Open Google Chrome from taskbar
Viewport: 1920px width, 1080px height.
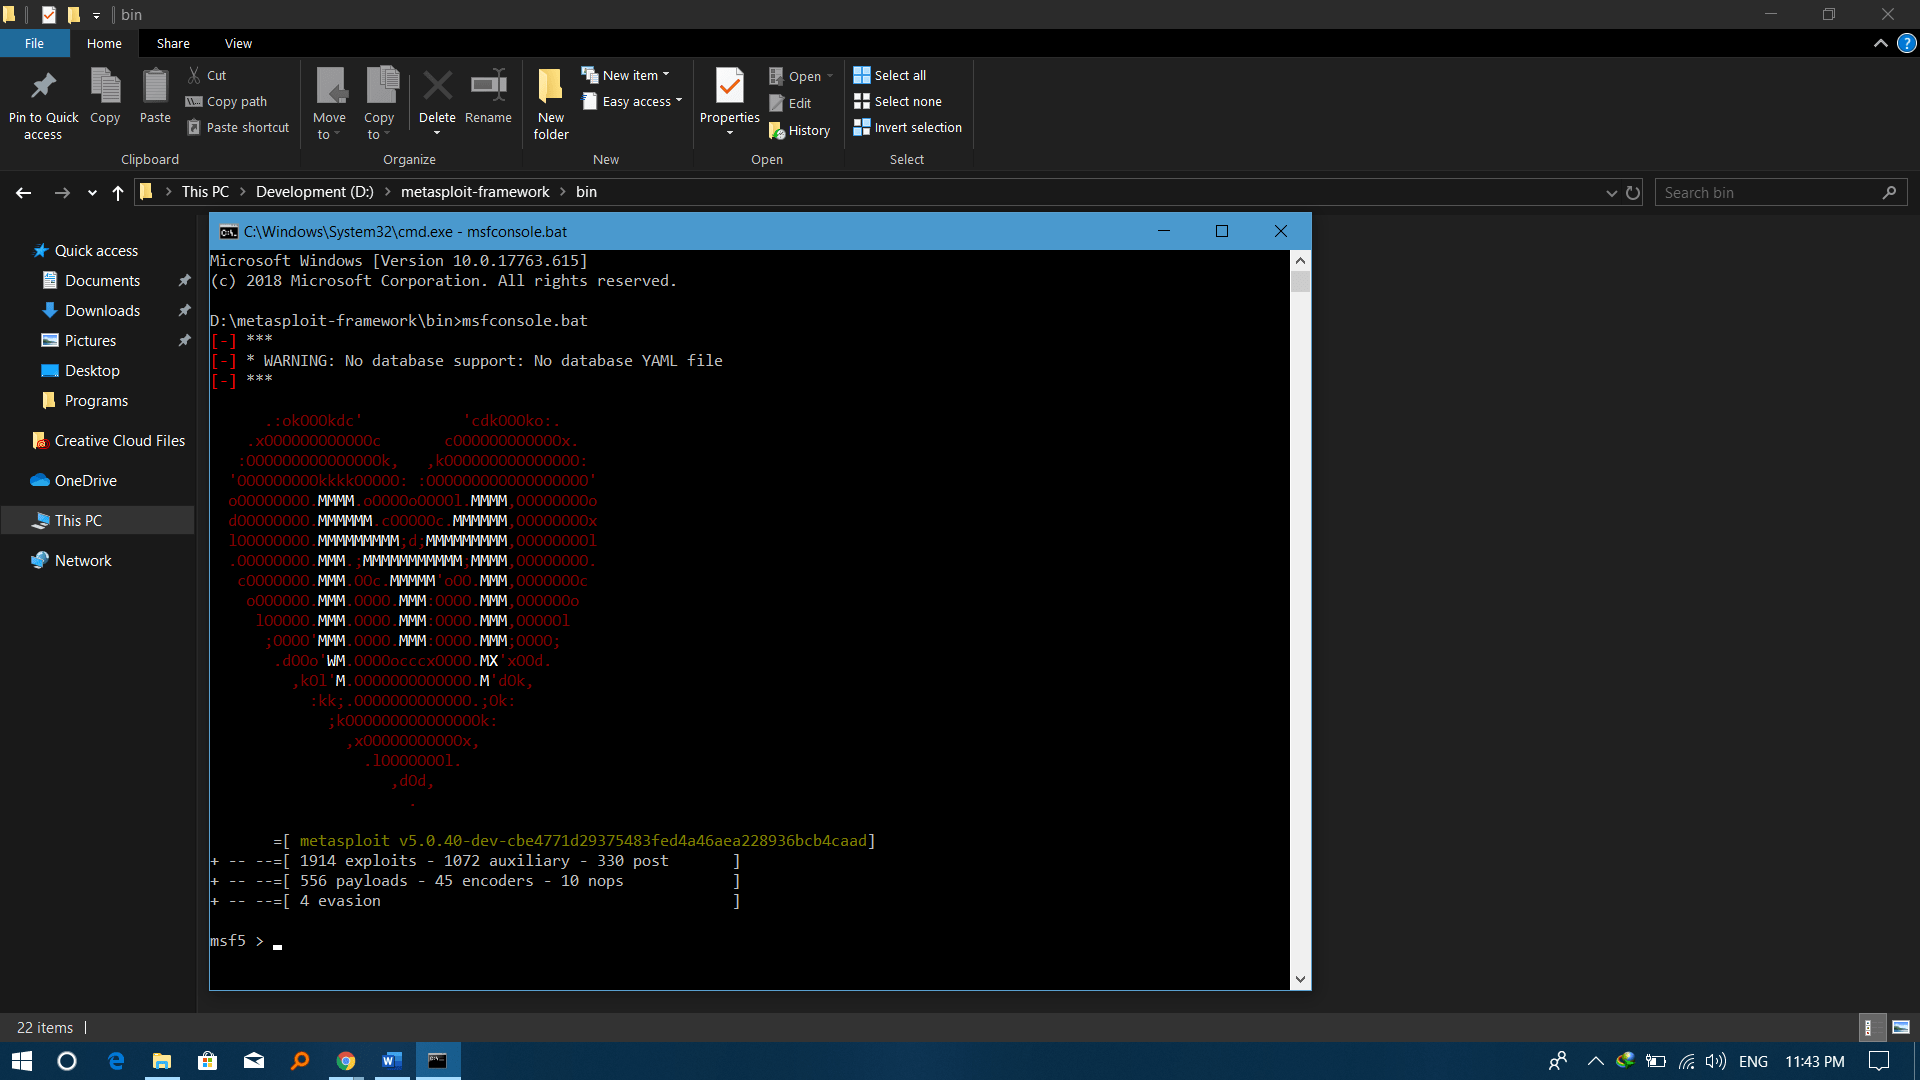click(346, 1061)
